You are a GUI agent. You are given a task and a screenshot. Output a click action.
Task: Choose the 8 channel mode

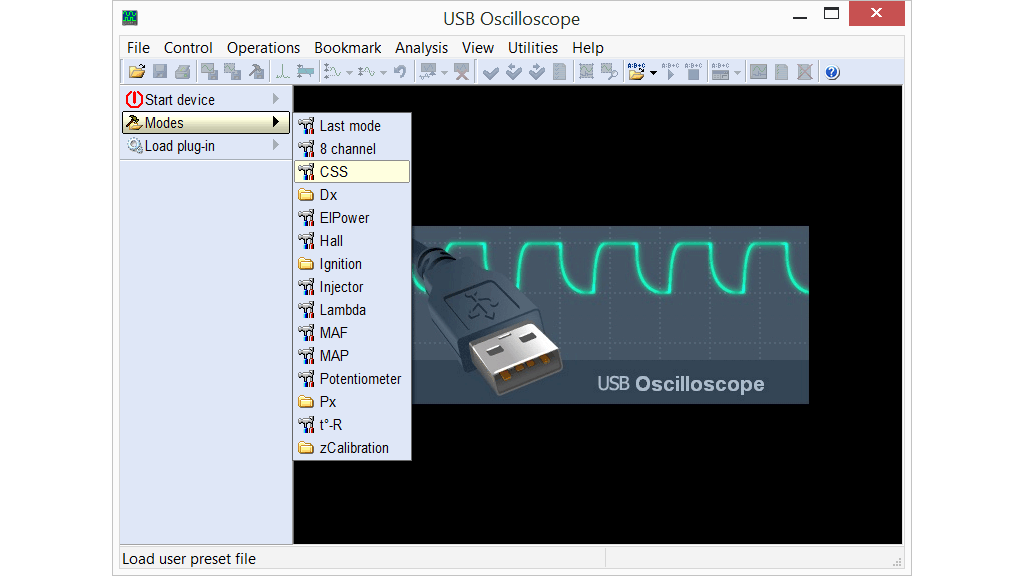pyautogui.click(x=347, y=149)
